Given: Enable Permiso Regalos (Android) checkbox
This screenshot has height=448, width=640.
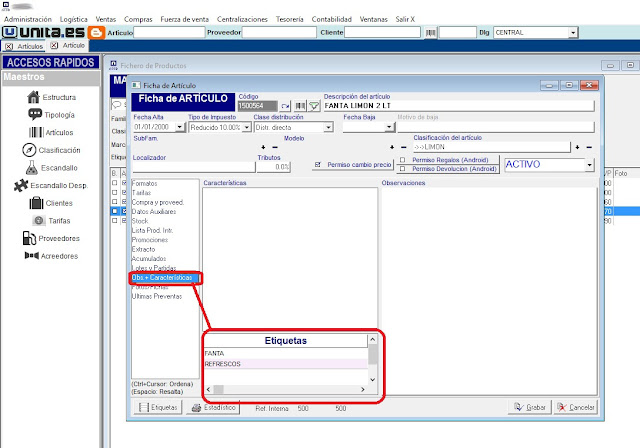Looking at the screenshot, I should click(x=402, y=160).
